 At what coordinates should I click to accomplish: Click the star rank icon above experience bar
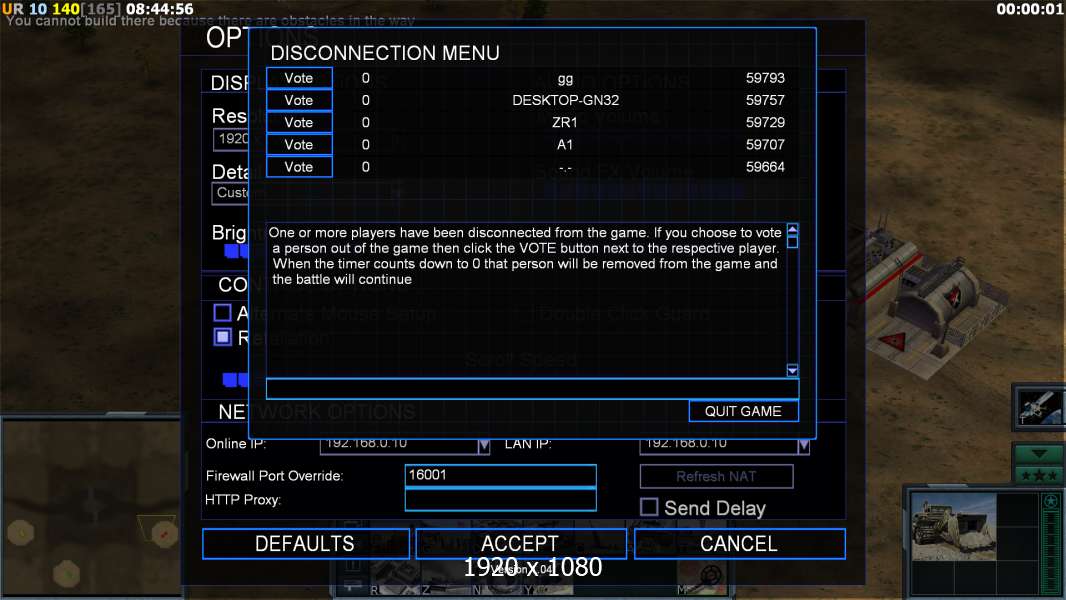click(1050, 501)
